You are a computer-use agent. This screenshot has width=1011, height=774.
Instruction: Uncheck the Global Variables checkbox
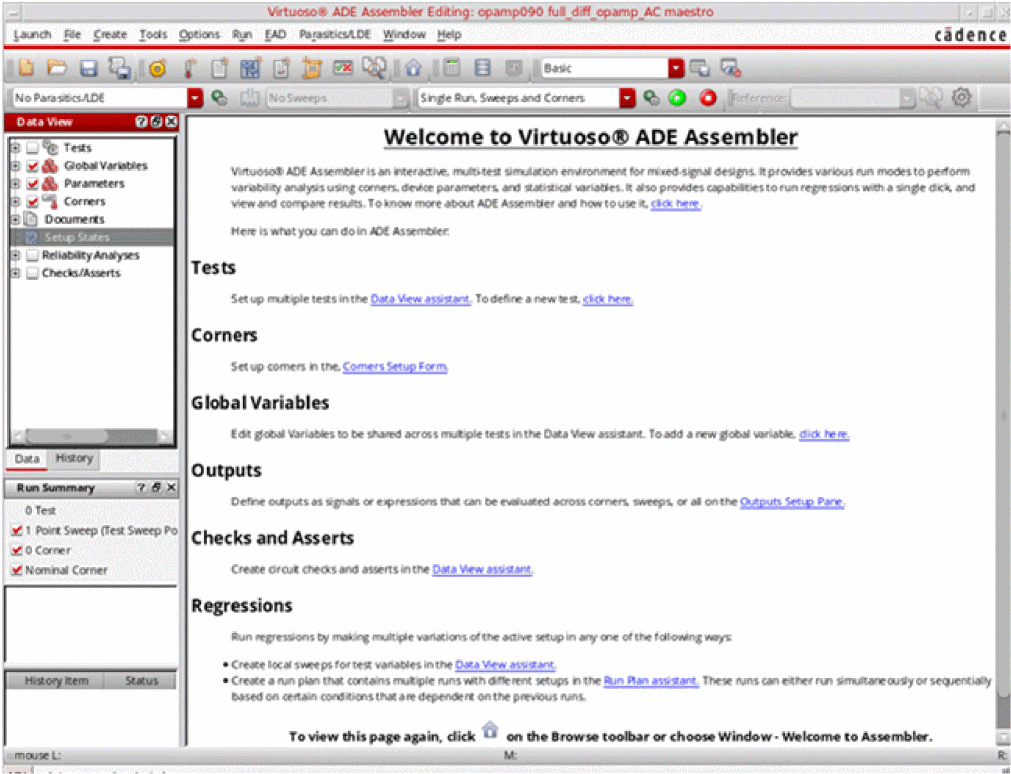click(x=32, y=166)
